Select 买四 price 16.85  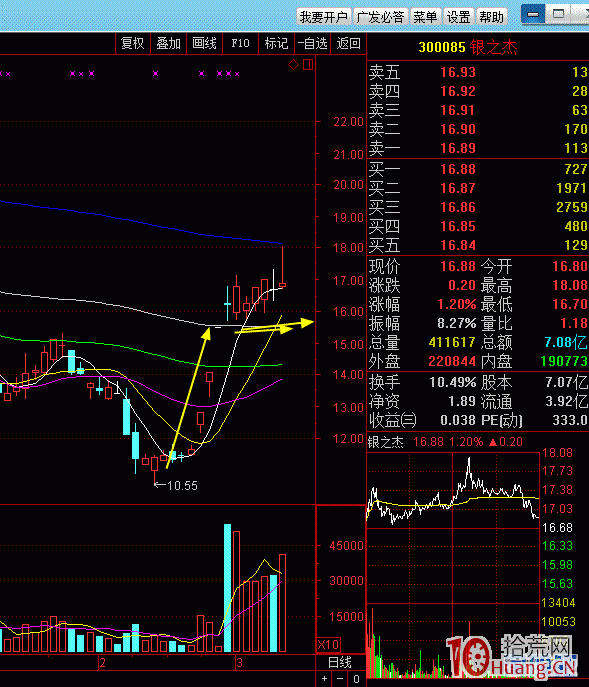(458, 226)
